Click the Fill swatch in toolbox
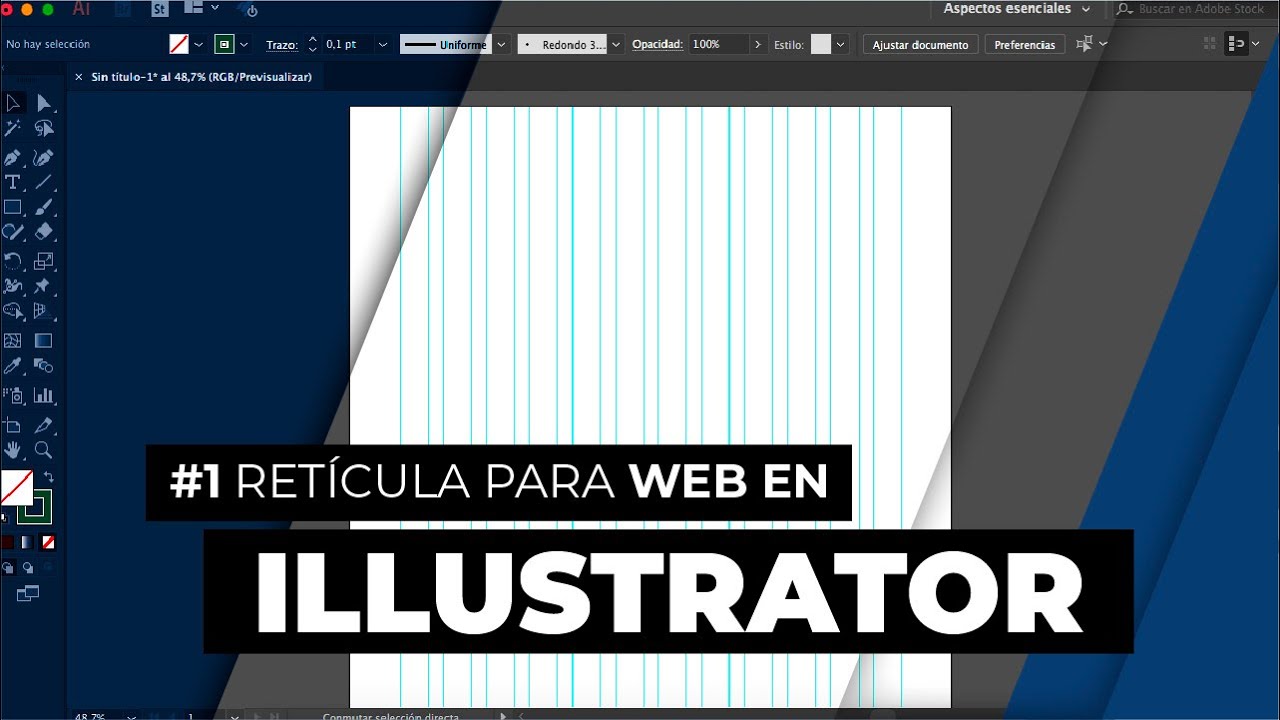Screen dimensions: 1280x720 [x=16, y=487]
